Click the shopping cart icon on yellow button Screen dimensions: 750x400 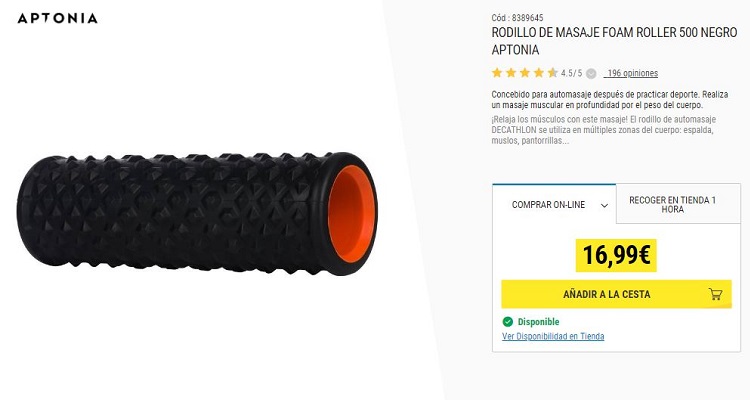tap(715, 294)
